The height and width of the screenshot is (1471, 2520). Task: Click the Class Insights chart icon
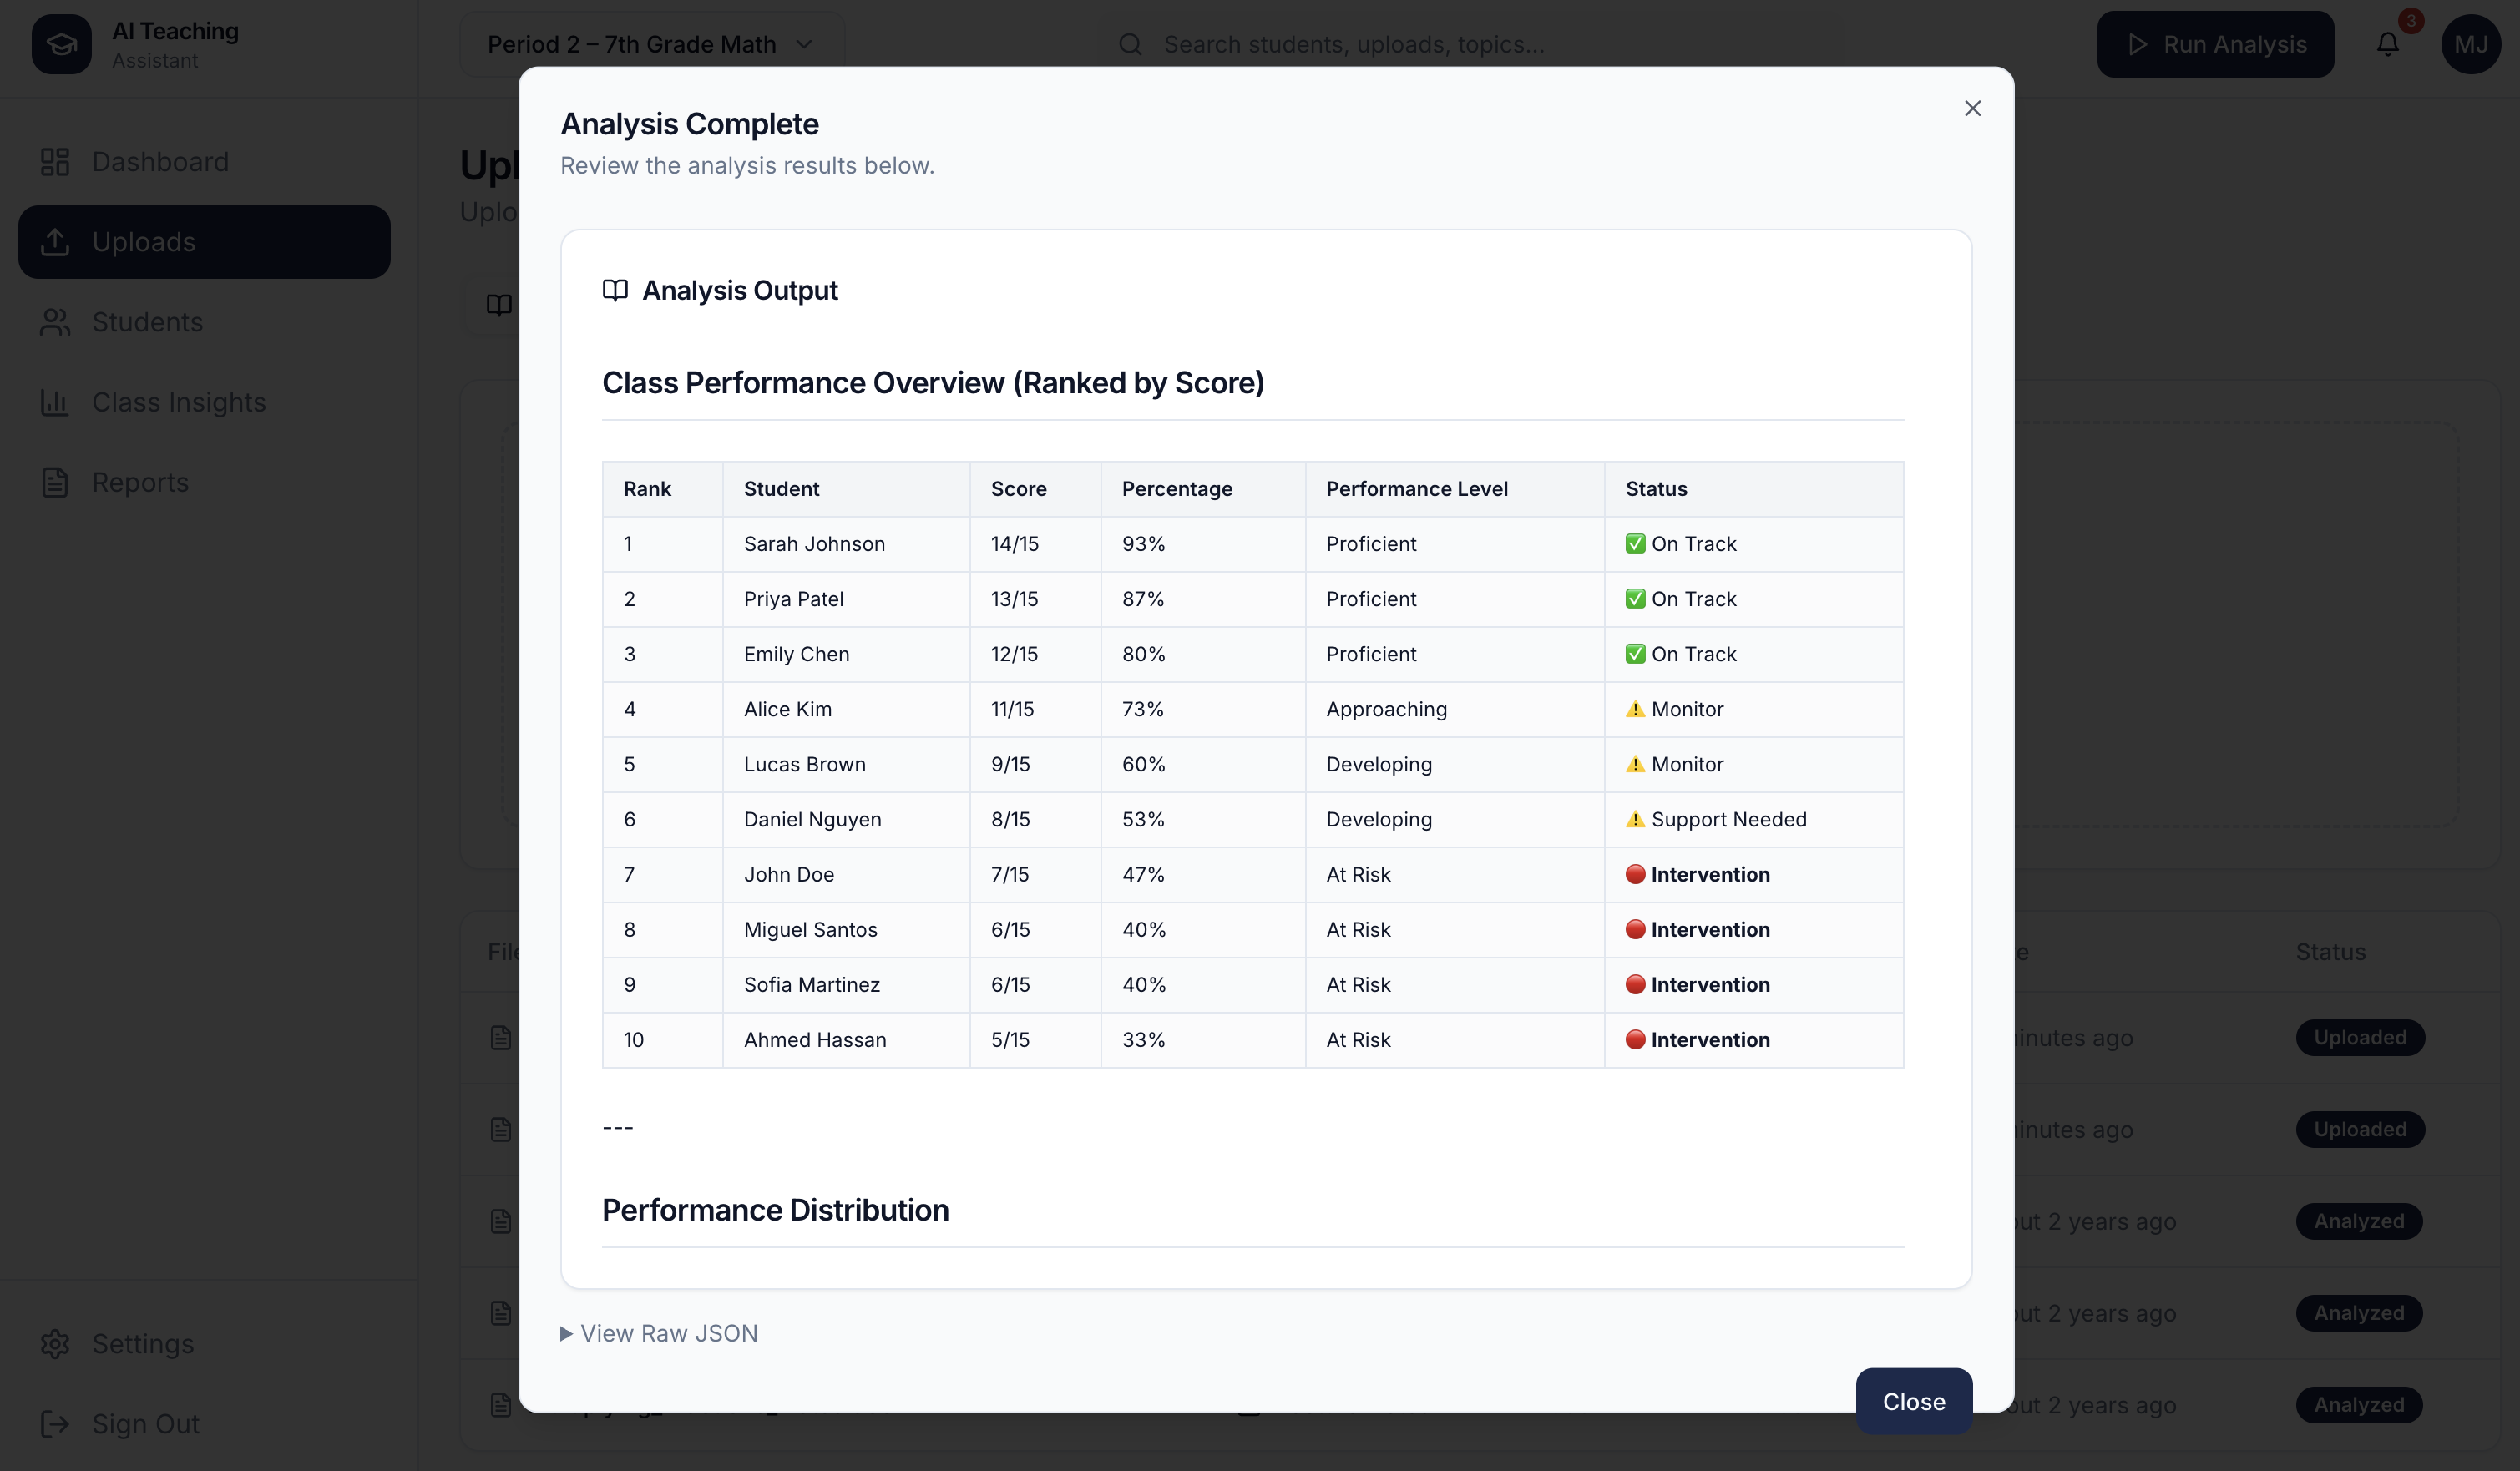click(x=55, y=402)
